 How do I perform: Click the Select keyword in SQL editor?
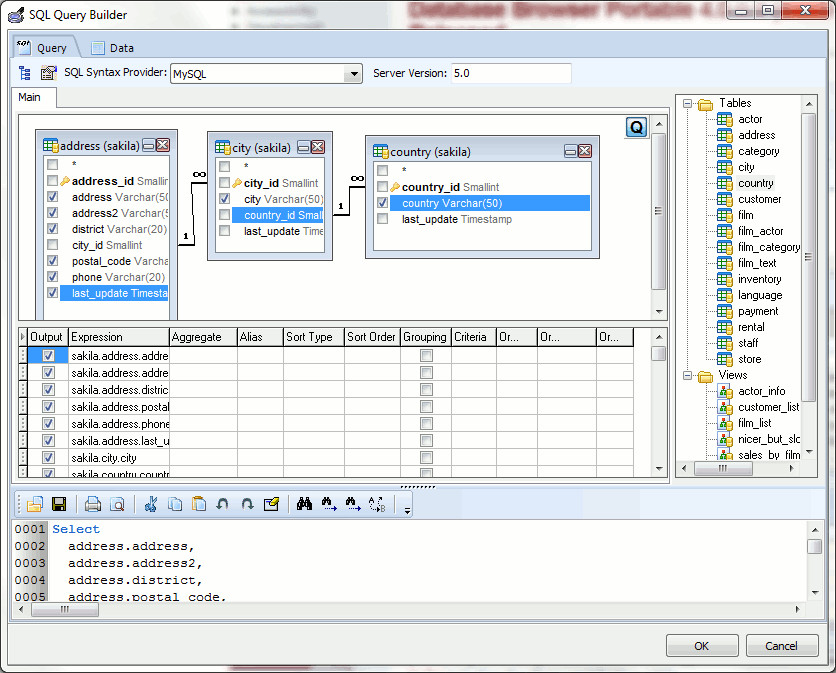76,529
